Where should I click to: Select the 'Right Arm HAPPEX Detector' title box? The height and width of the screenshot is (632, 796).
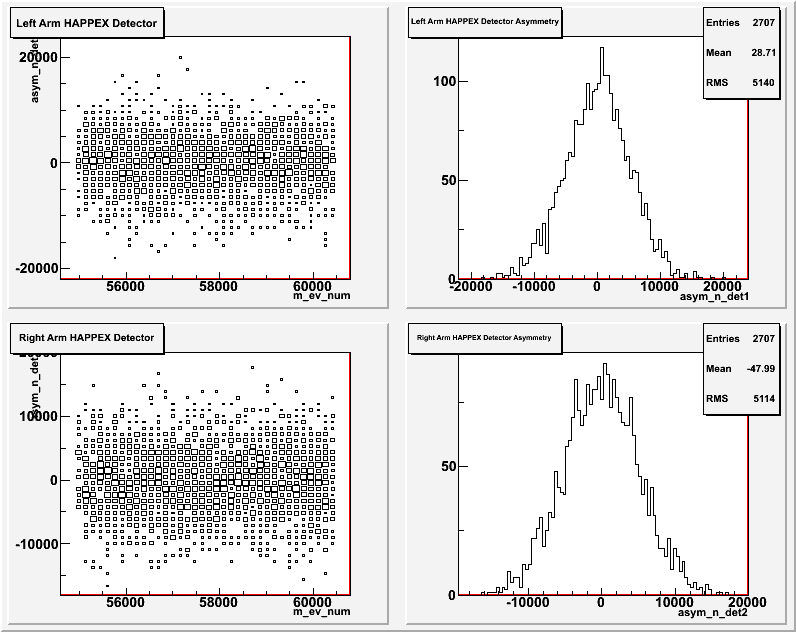tap(87, 338)
